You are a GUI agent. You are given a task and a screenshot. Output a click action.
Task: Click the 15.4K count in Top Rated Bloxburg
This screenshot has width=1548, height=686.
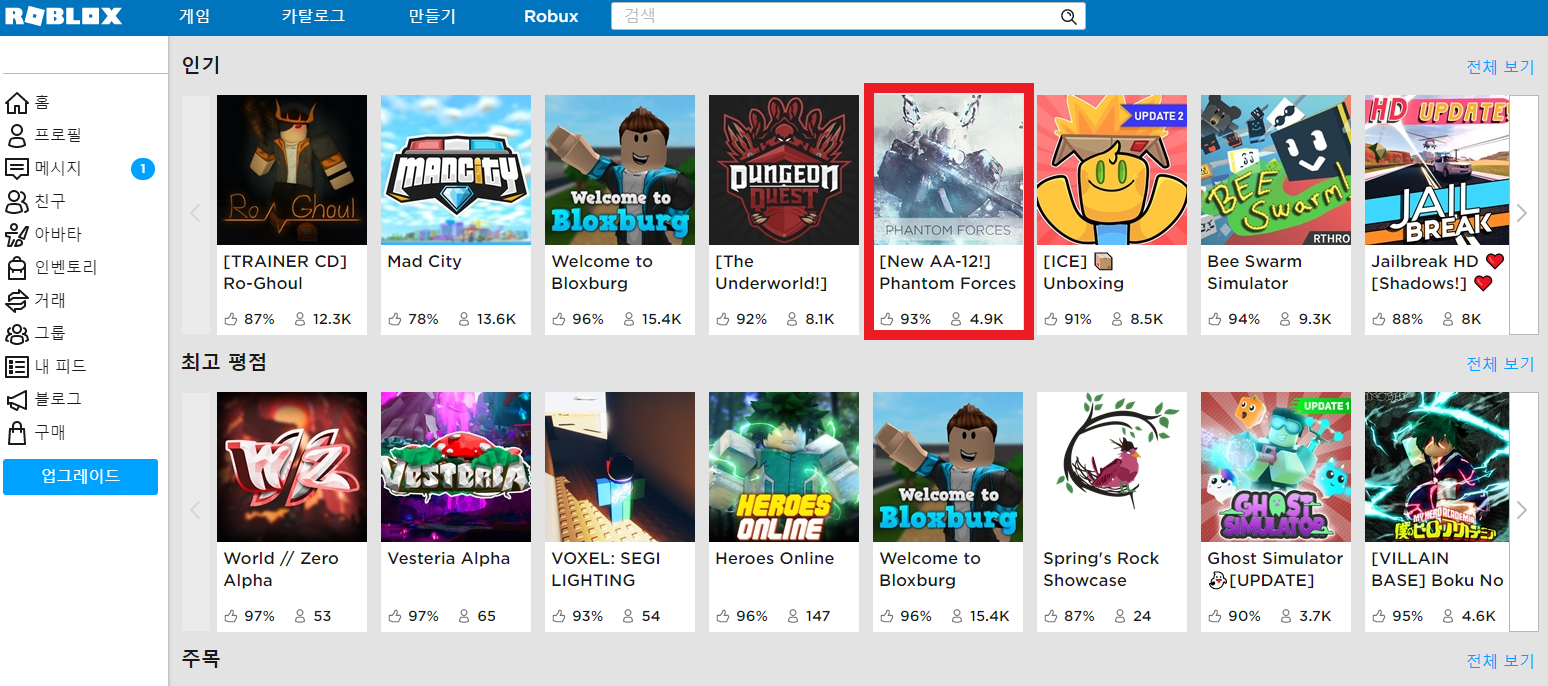pyautogui.click(x=989, y=616)
